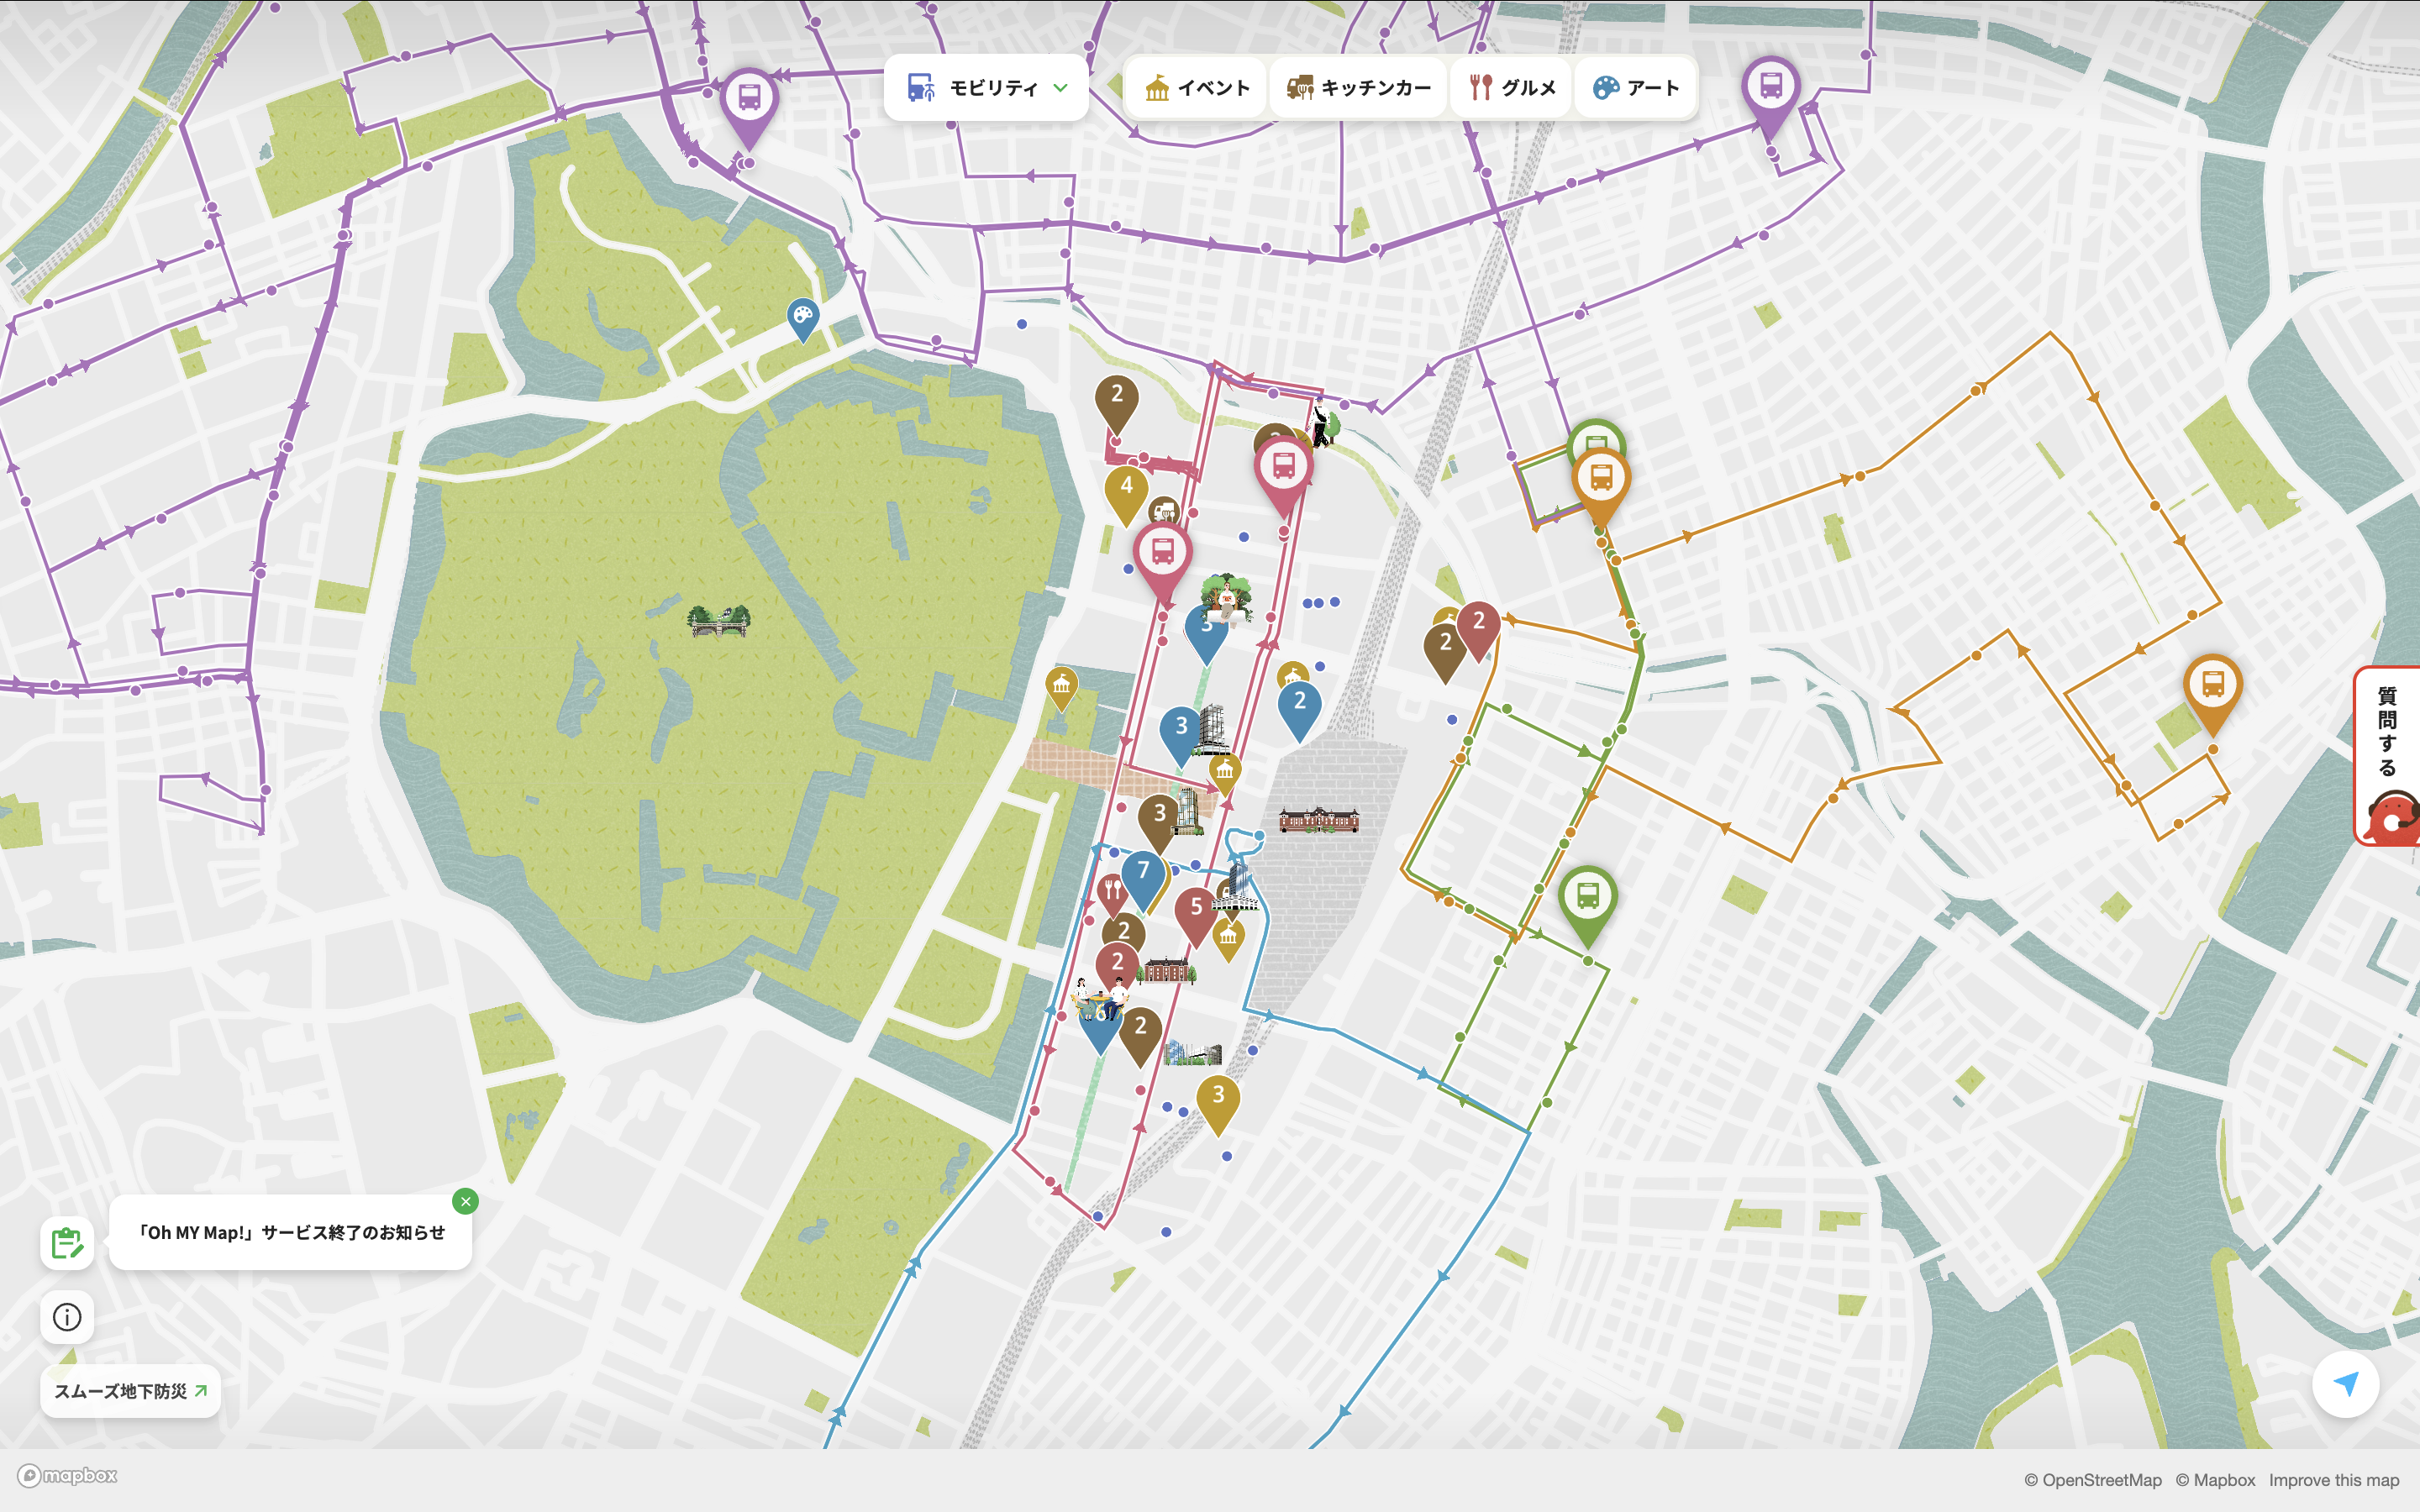Select the グルメ filter tab
The width and height of the screenshot is (2420, 1512).
(1512, 88)
